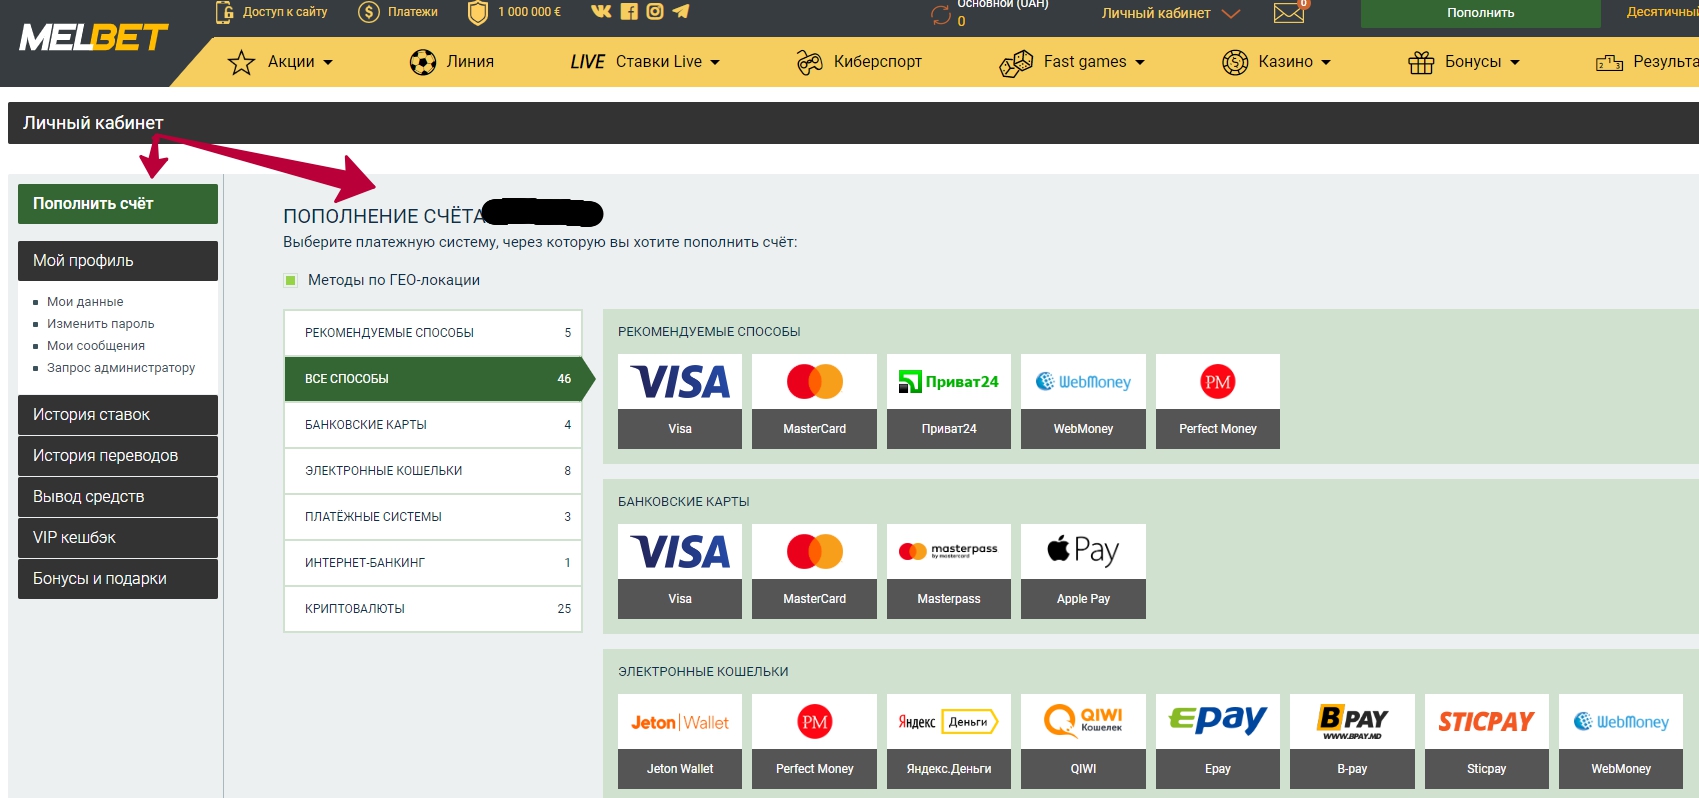Select MasterCard under recommended methods
This screenshot has width=1699, height=798.
coord(814,401)
